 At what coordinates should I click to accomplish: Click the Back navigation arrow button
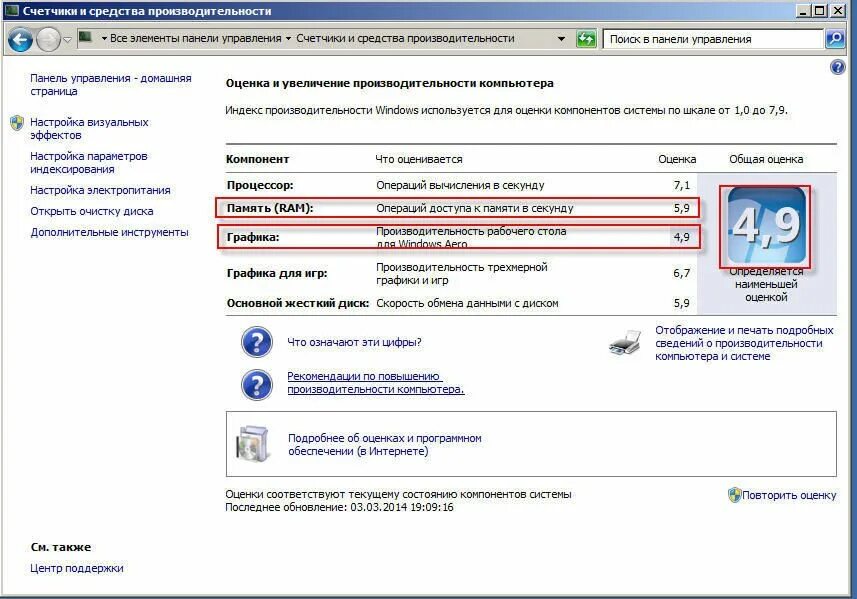tap(20, 39)
